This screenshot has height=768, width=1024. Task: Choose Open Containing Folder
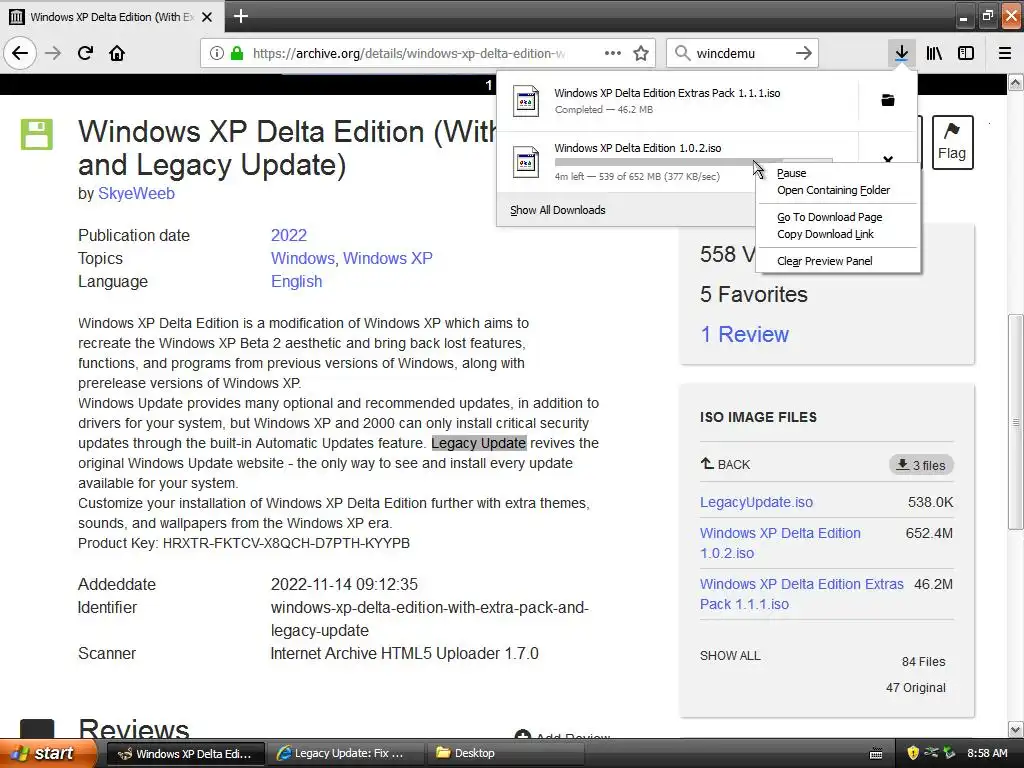tap(833, 190)
